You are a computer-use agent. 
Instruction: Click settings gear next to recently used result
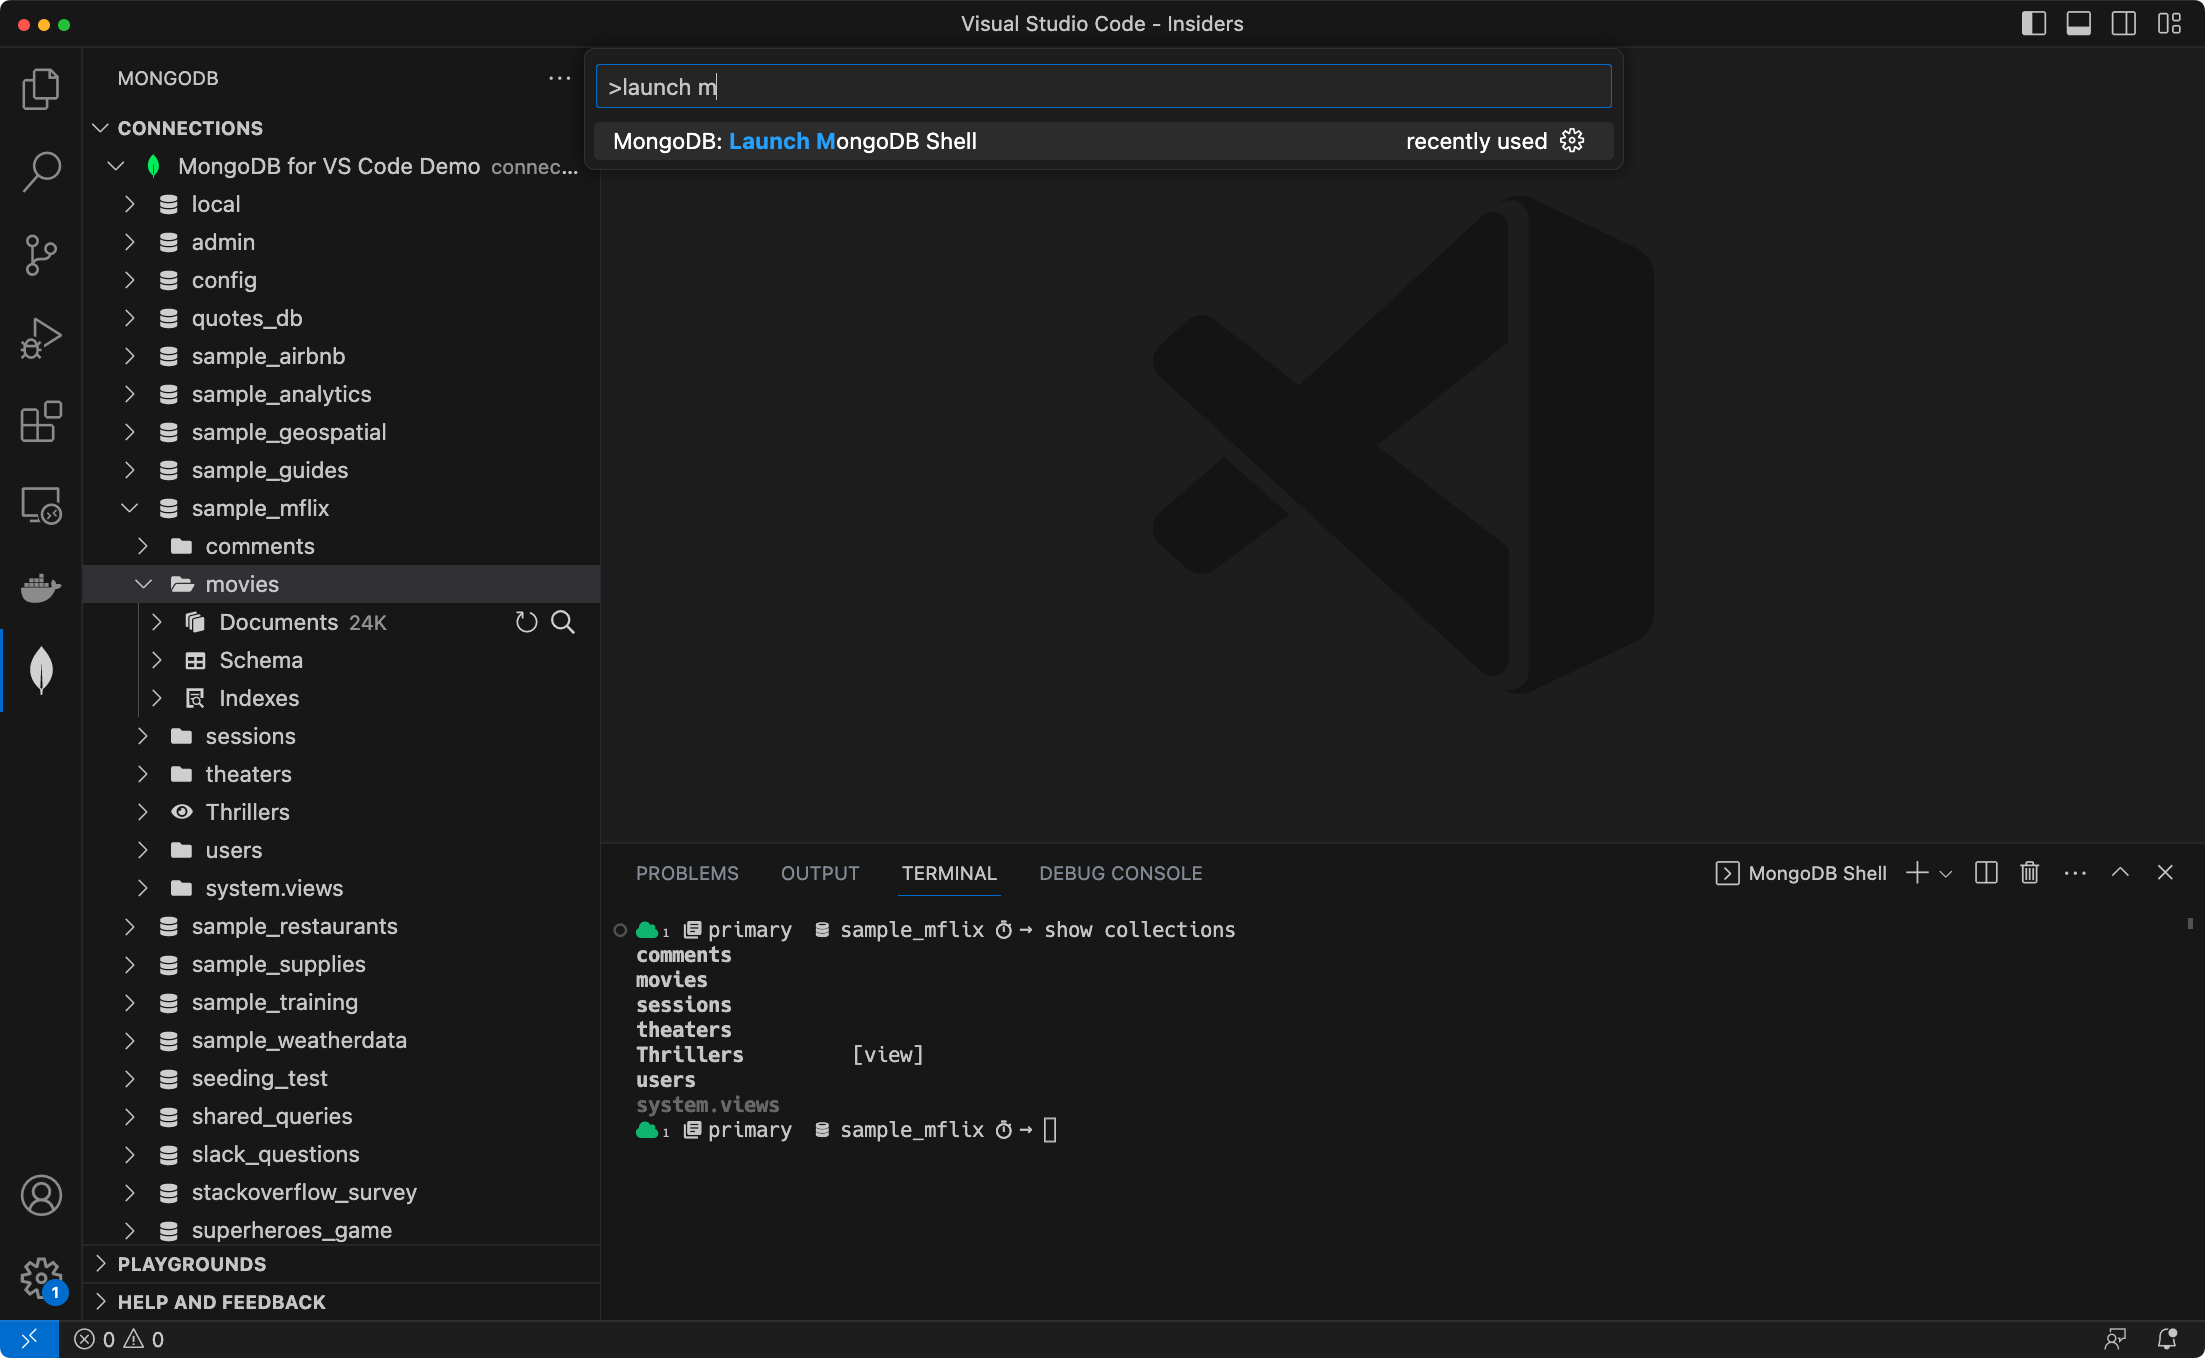[1573, 140]
